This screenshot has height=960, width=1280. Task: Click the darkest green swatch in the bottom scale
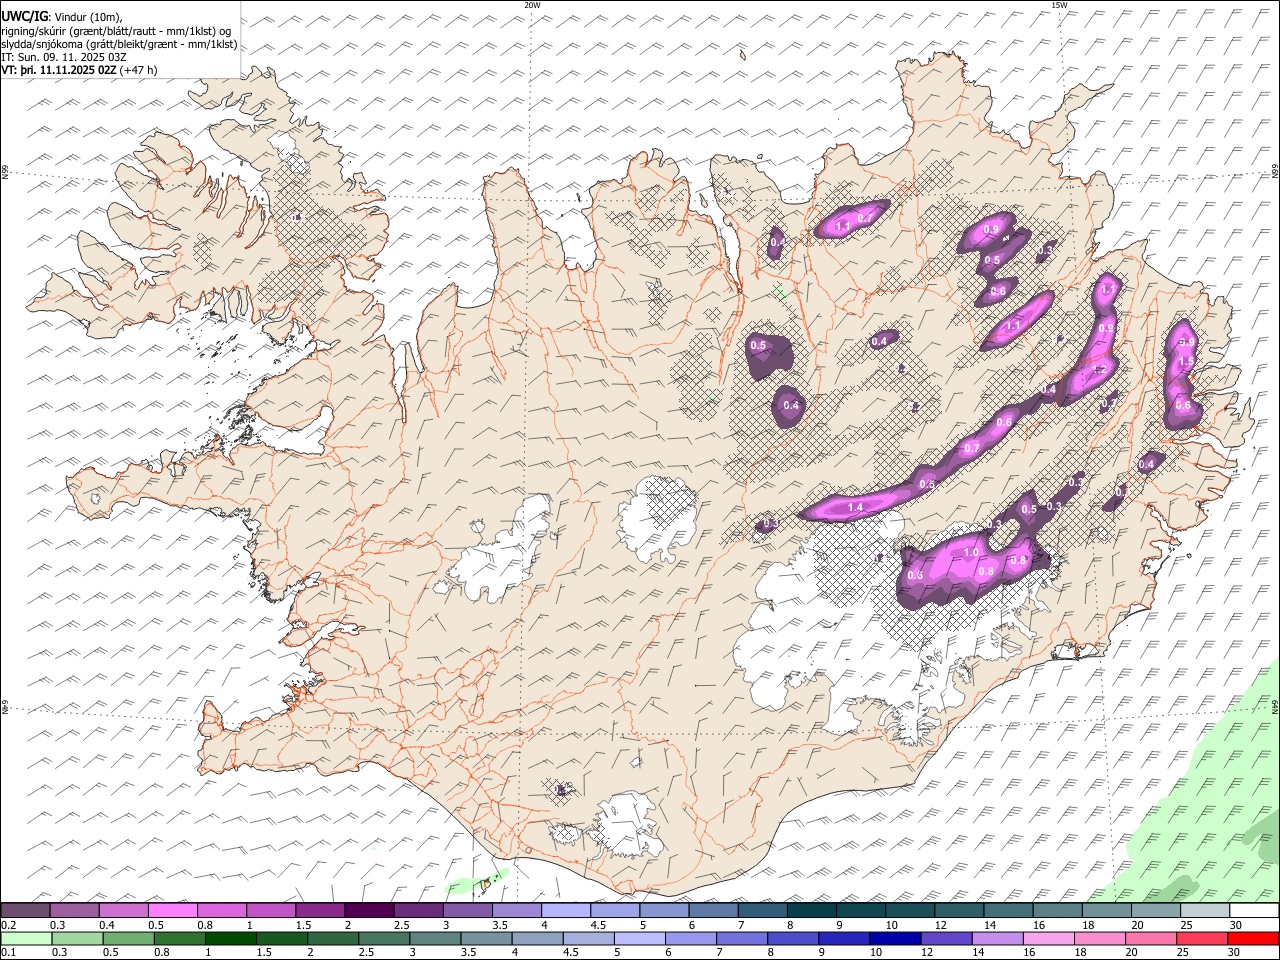click(x=231, y=939)
